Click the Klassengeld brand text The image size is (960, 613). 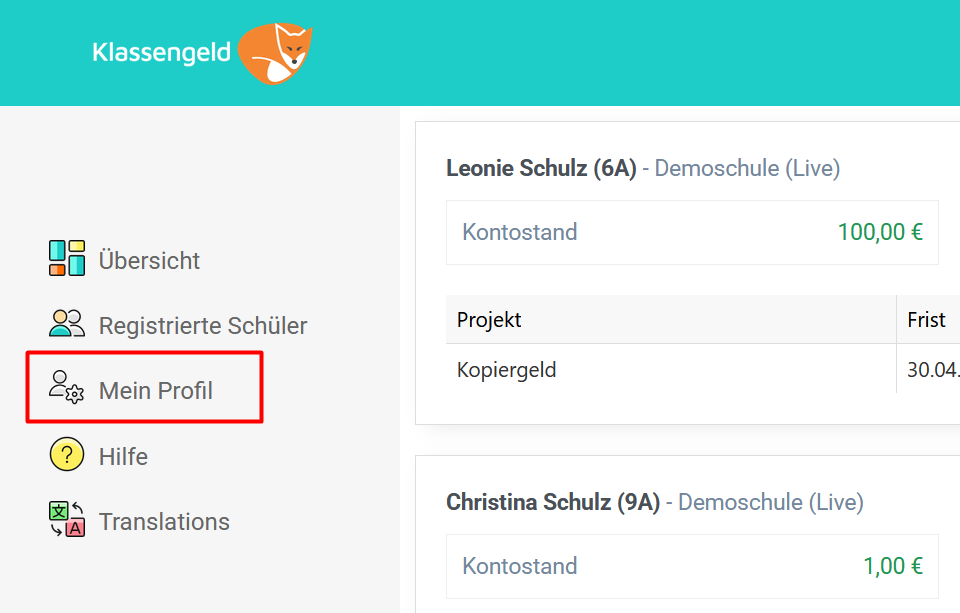[161, 52]
